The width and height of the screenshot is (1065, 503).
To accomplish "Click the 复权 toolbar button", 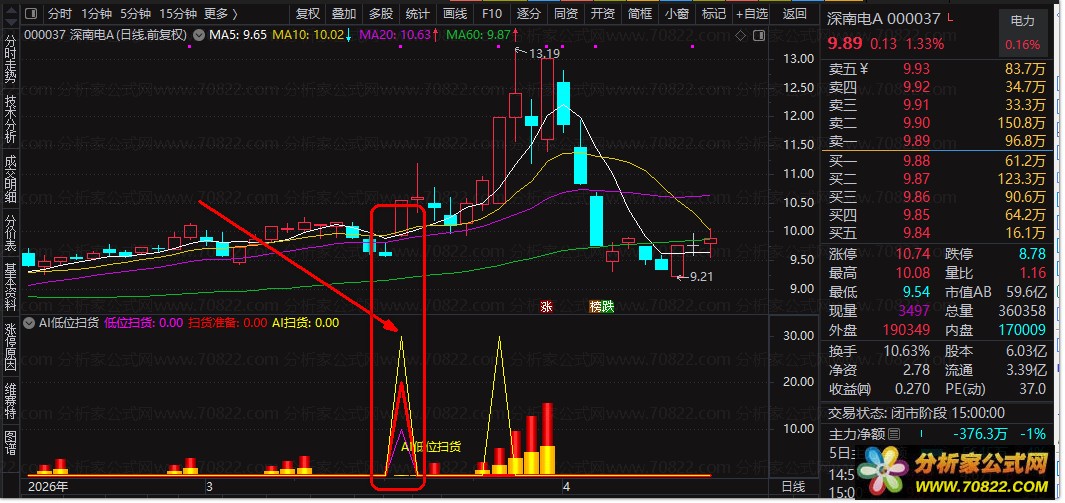I will 308,14.
